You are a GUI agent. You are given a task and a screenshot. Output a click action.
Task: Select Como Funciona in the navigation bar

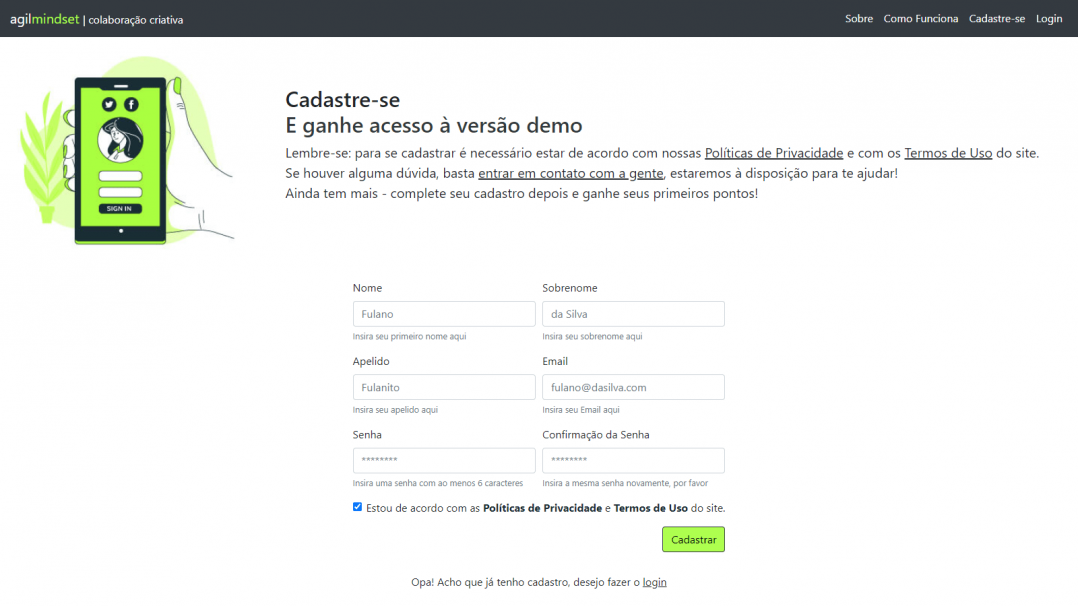coord(920,18)
